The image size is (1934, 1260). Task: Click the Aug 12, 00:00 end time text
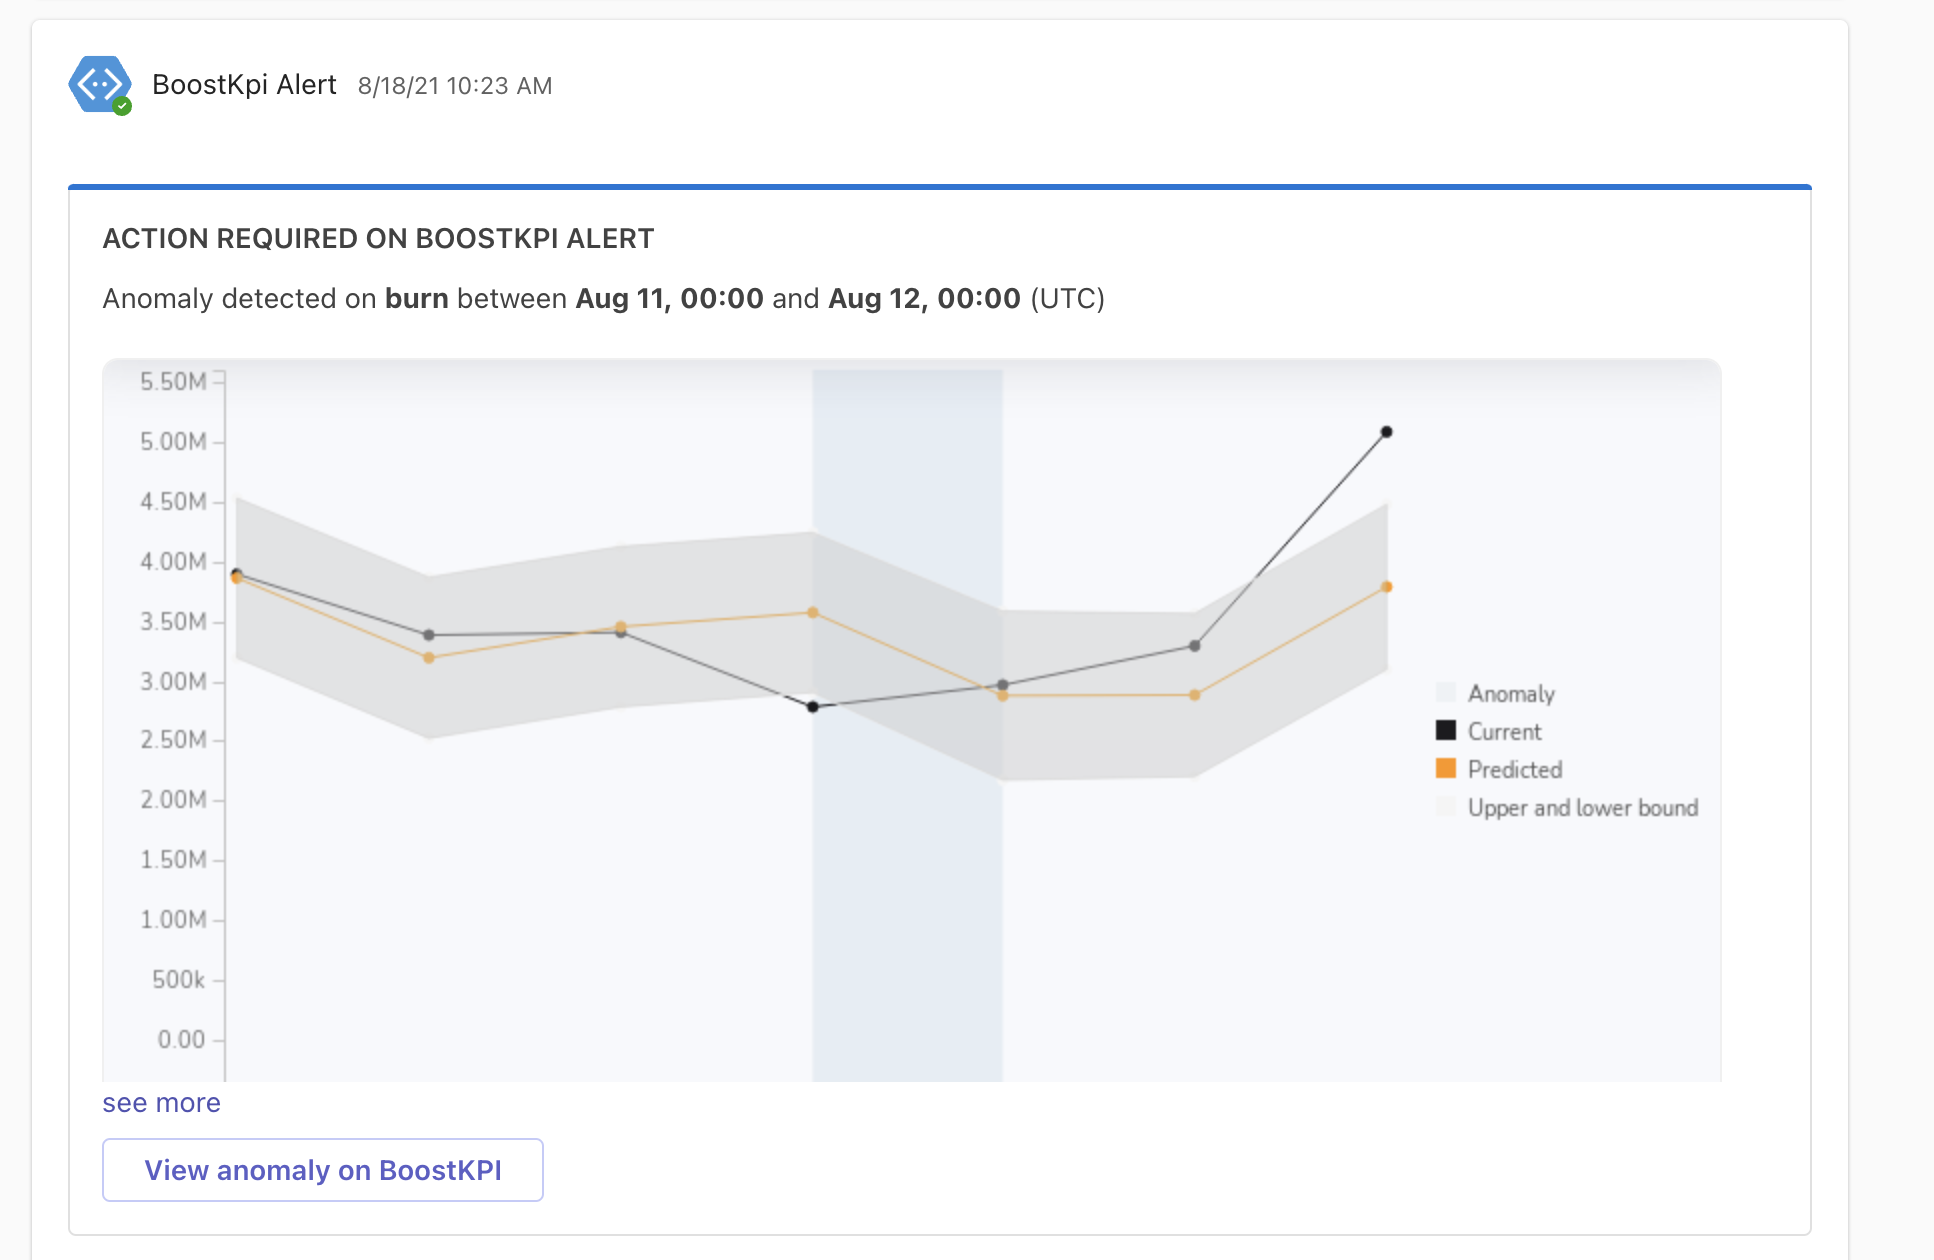pyautogui.click(x=924, y=299)
